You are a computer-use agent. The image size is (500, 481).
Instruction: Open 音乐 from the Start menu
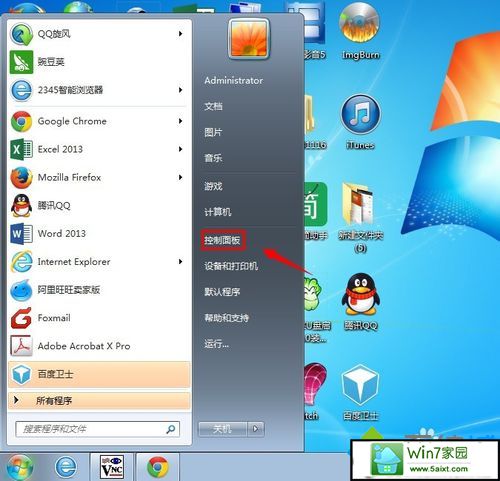[213, 158]
